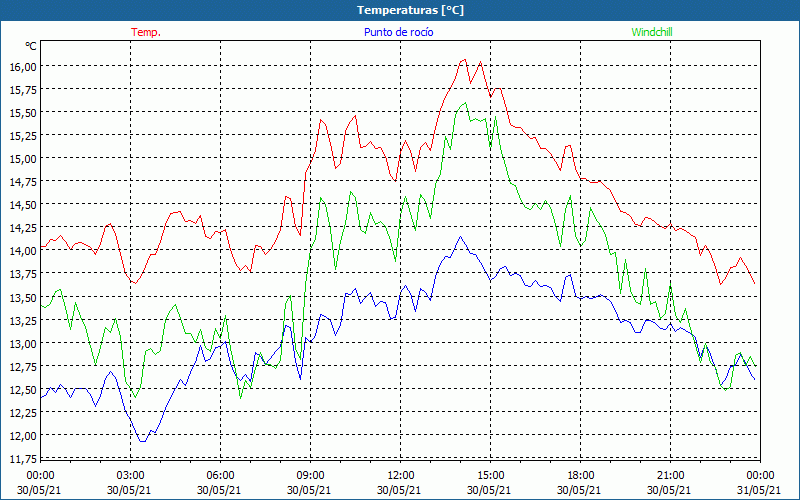Click the '13,25' y-axis value
Image resolution: width=800 pixels, height=500 pixels.
tap(23, 320)
